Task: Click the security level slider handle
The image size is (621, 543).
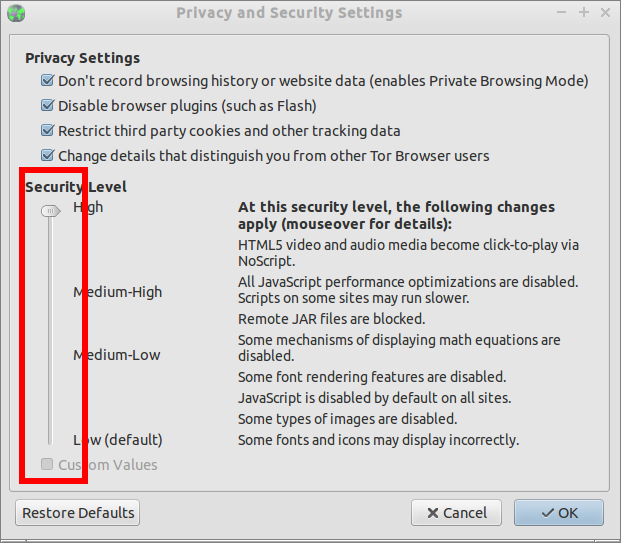Action: [49, 211]
